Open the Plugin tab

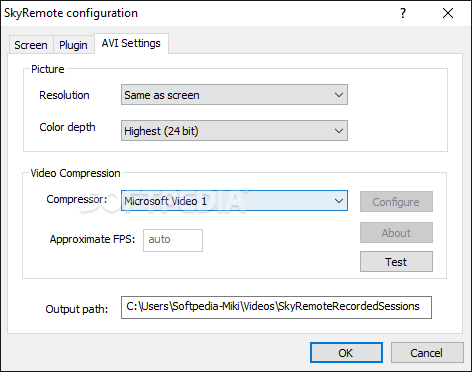coord(73,45)
